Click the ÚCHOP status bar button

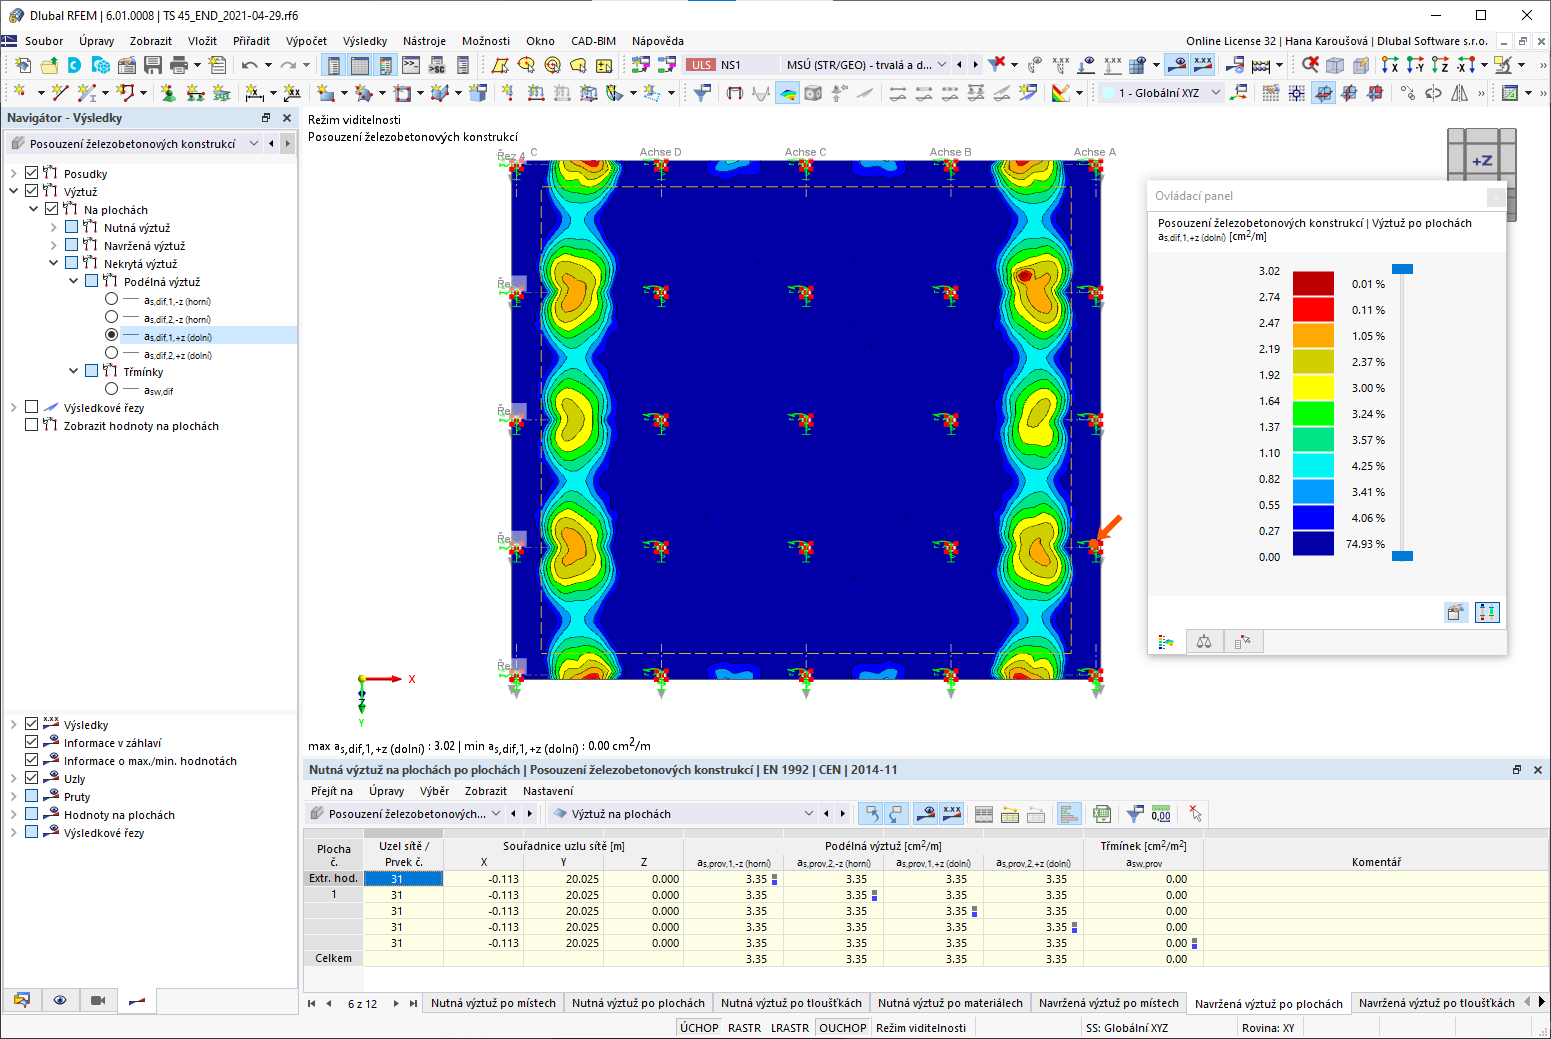pyautogui.click(x=699, y=1028)
